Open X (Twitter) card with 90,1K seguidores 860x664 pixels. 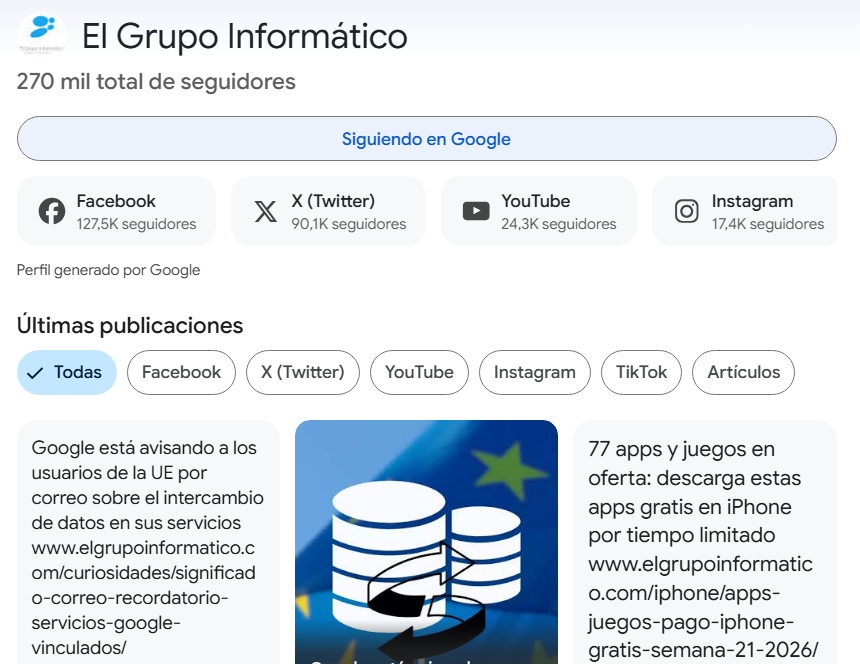328,211
